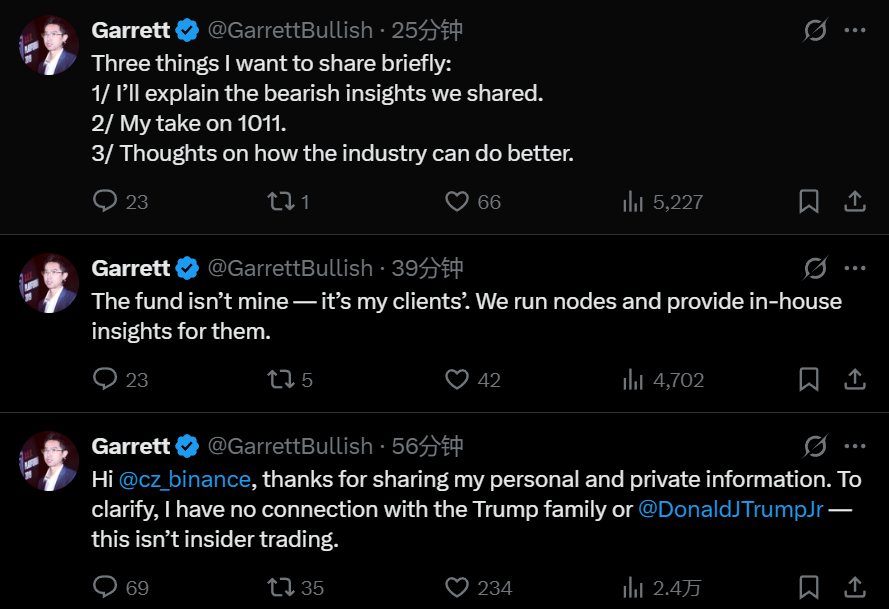Reply to the 'Three things' tweet
This screenshot has width=889, height=609.
[x=106, y=201]
